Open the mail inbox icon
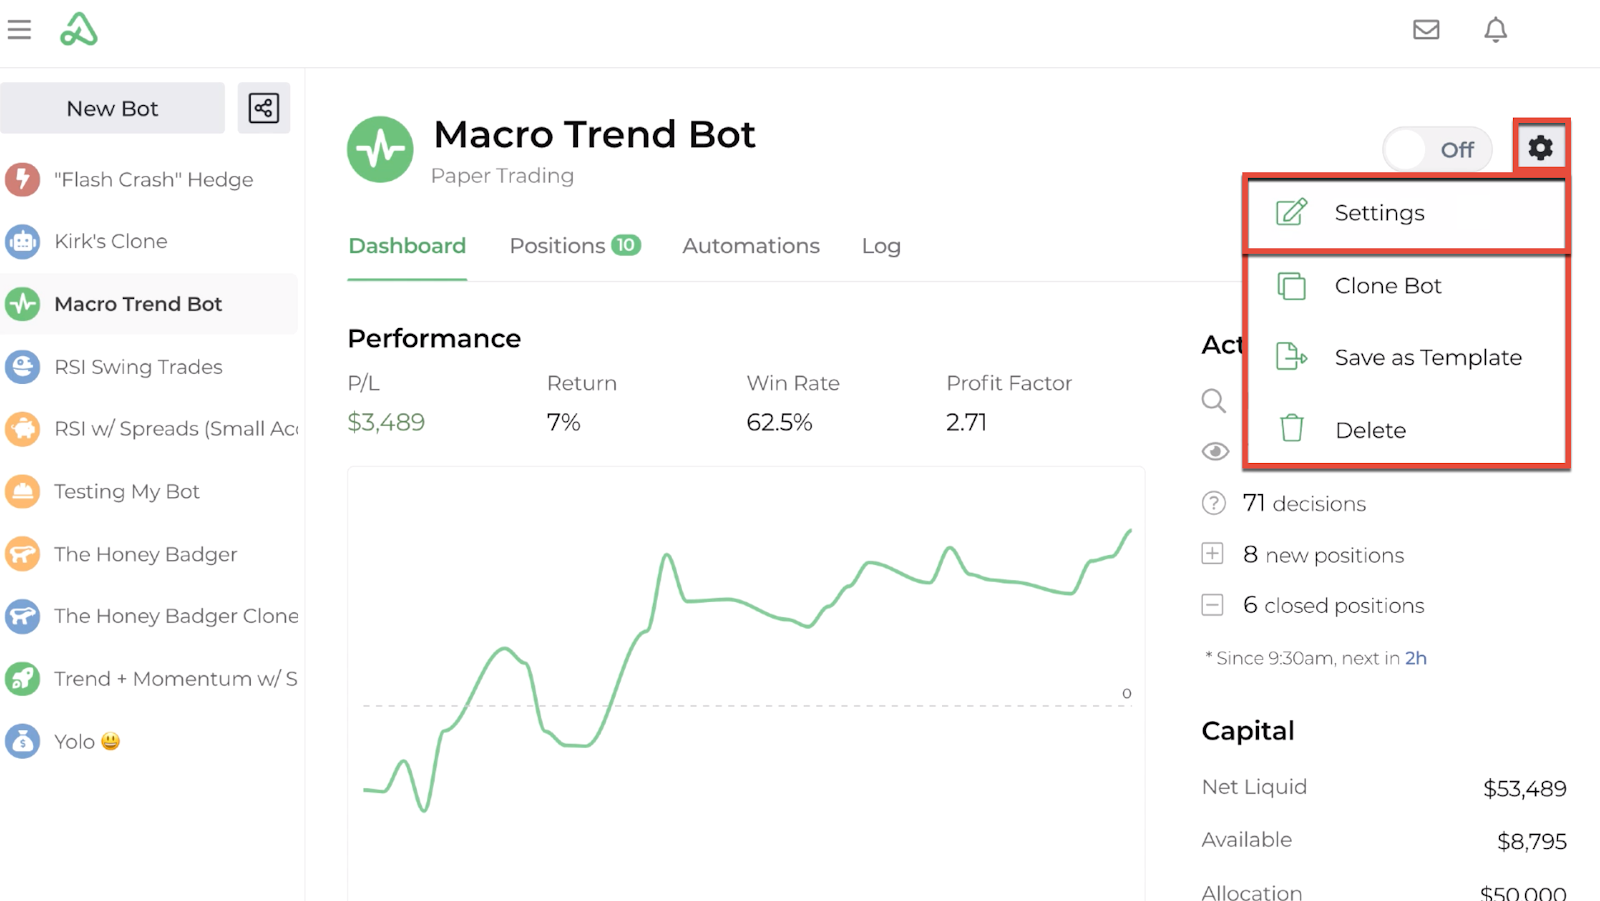The image size is (1600, 901). click(x=1426, y=30)
